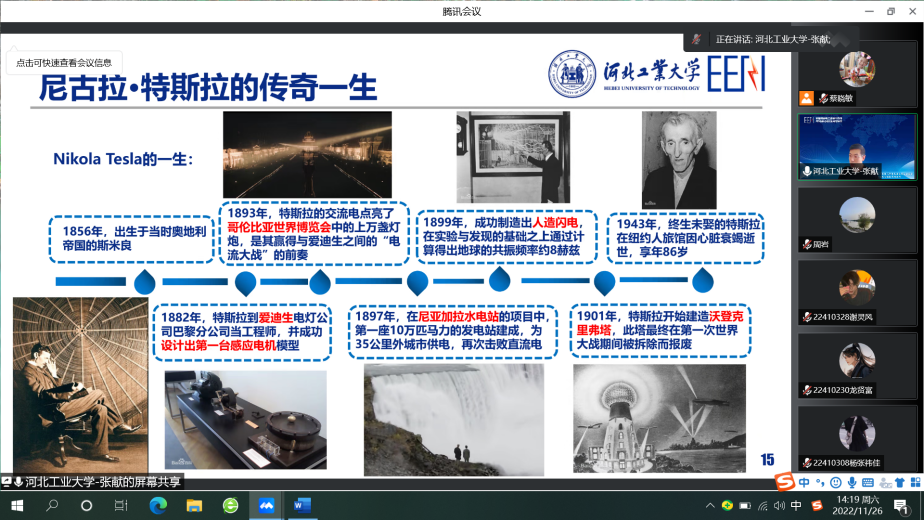The height and width of the screenshot is (520, 924).
Task: Open Microsoft Word from the taskbar
Action: 302,506
